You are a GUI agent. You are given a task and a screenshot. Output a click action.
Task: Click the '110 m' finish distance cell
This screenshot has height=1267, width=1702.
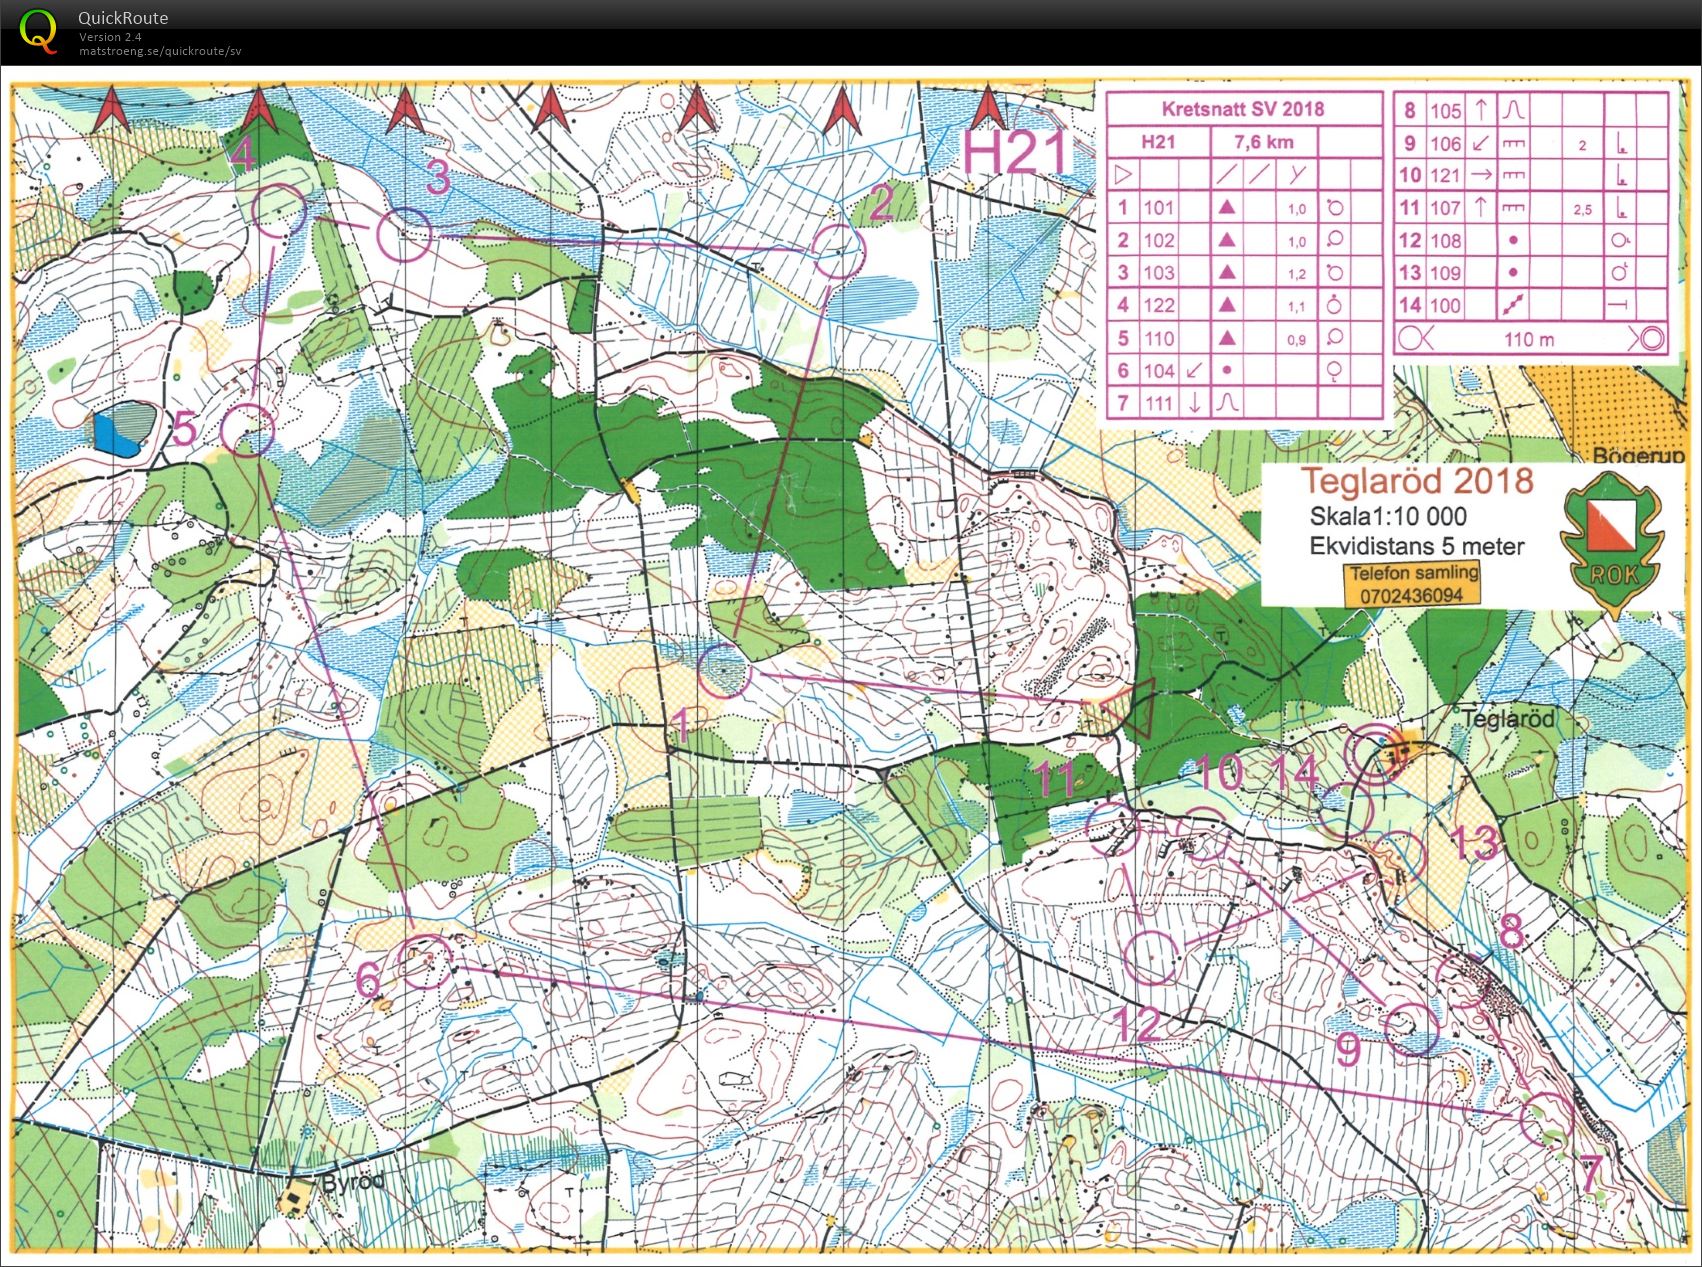pyautogui.click(x=1529, y=339)
